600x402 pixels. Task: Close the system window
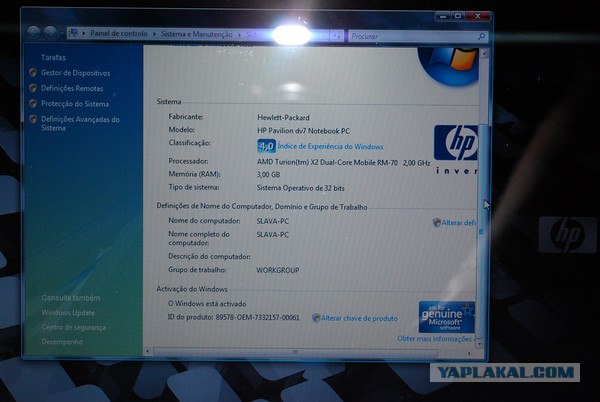(478, 16)
